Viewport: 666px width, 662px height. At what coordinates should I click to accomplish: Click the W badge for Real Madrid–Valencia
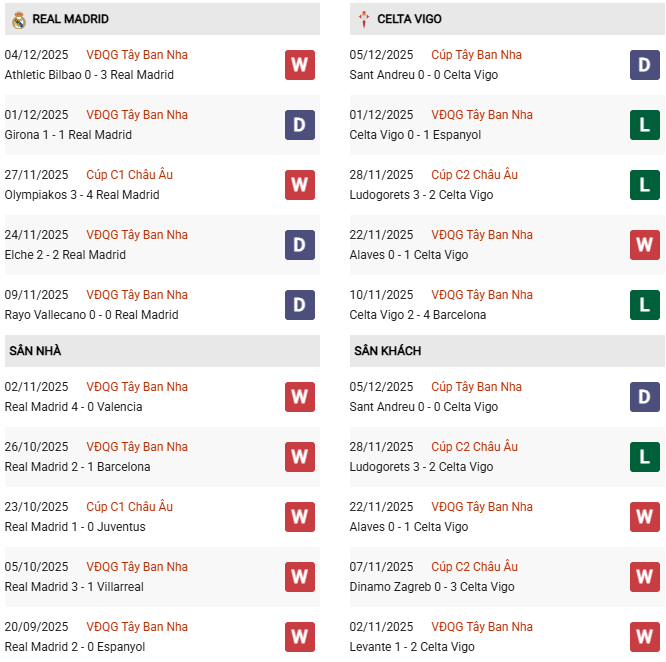(299, 397)
